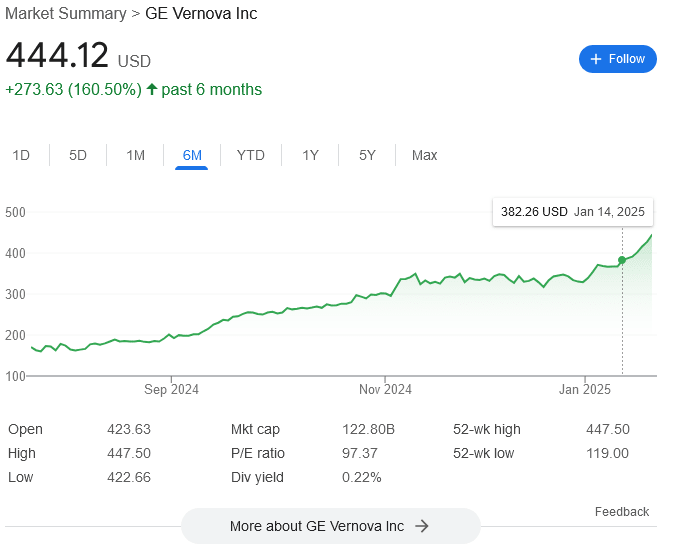This screenshot has width=676, height=559.
Task: Click the Sep 2024 axis label
Action: 172,389
